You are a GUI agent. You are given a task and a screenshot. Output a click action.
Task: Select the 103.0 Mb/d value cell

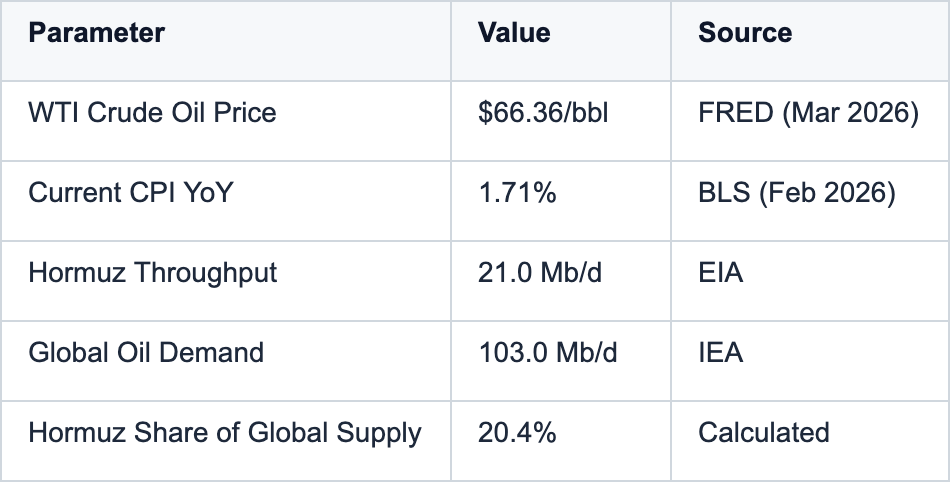pyautogui.click(x=548, y=353)
